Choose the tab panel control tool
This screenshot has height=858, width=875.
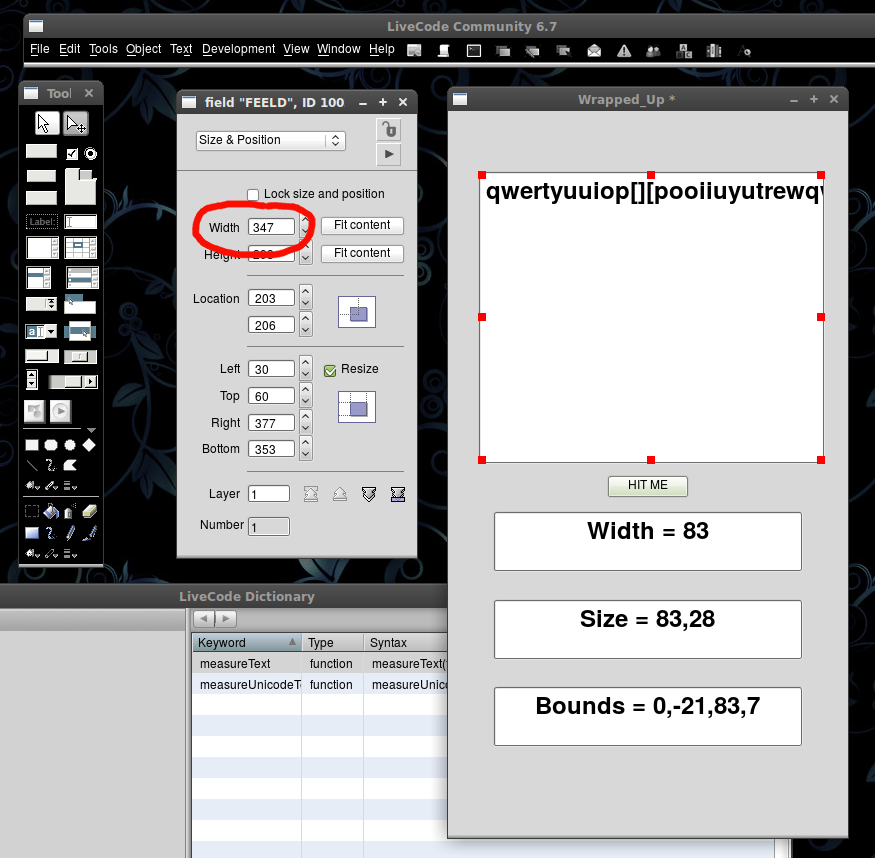click(x=80, y=186)
